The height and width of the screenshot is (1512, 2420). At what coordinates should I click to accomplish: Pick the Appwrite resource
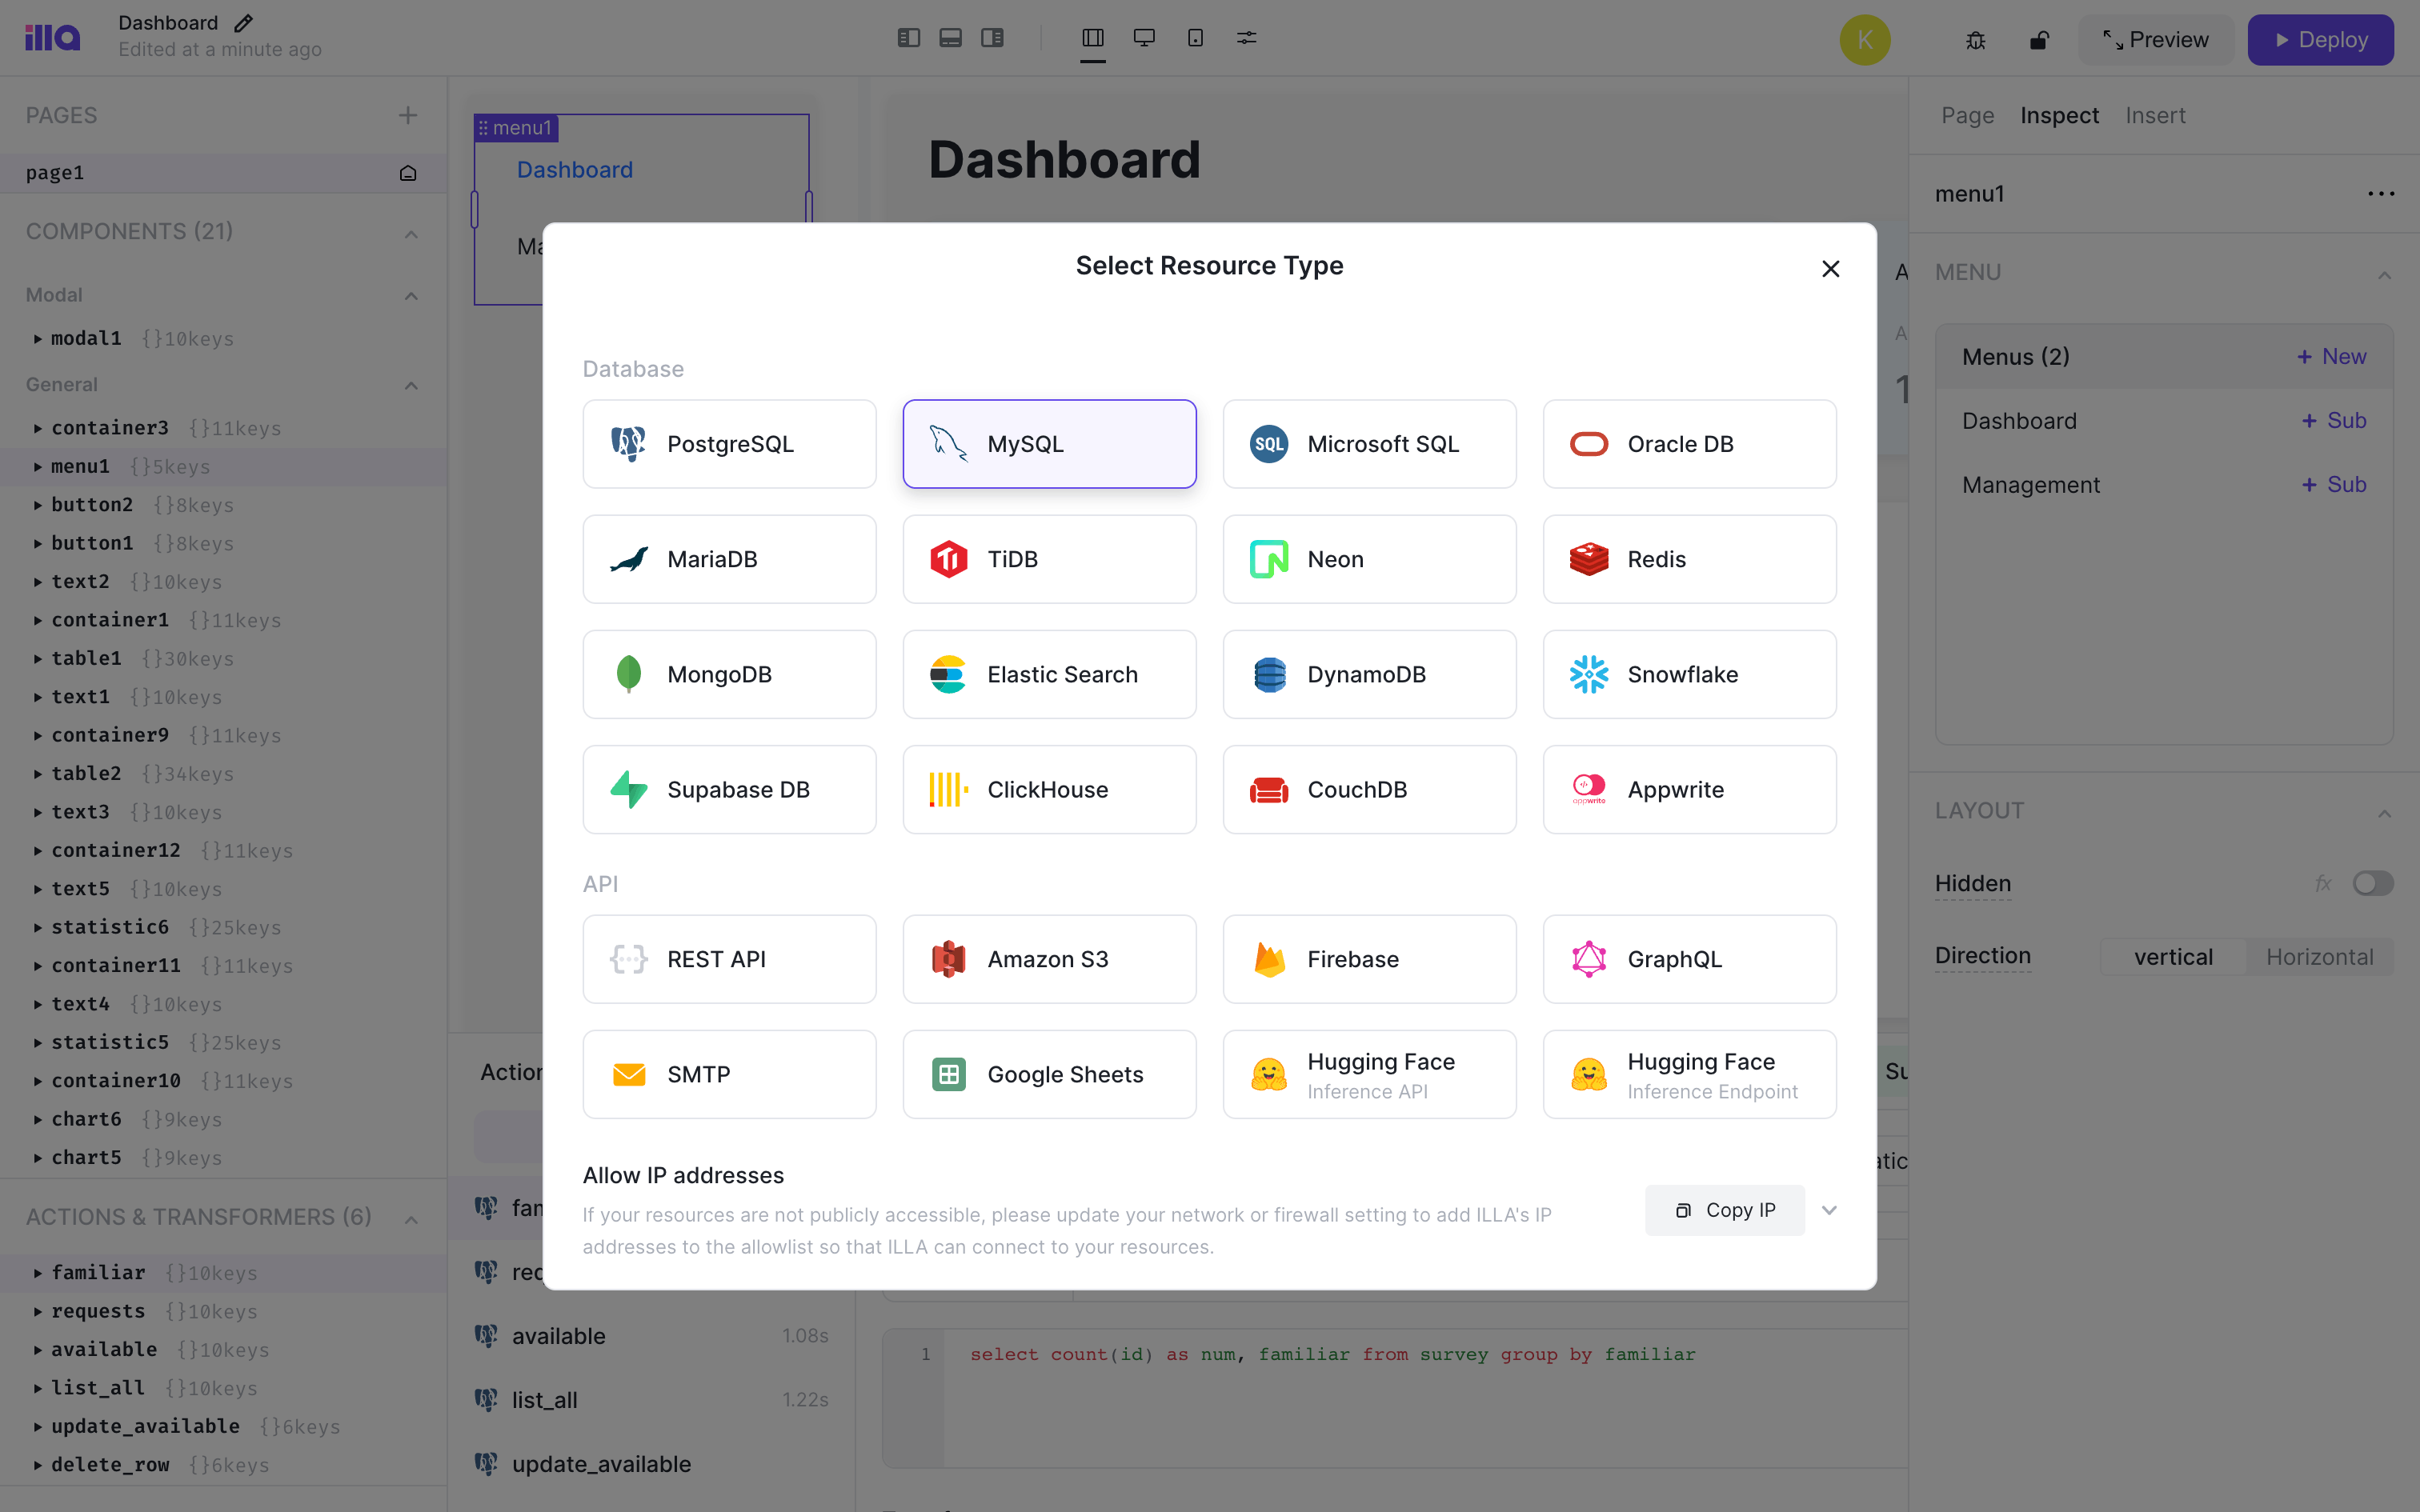[1689, 789]
